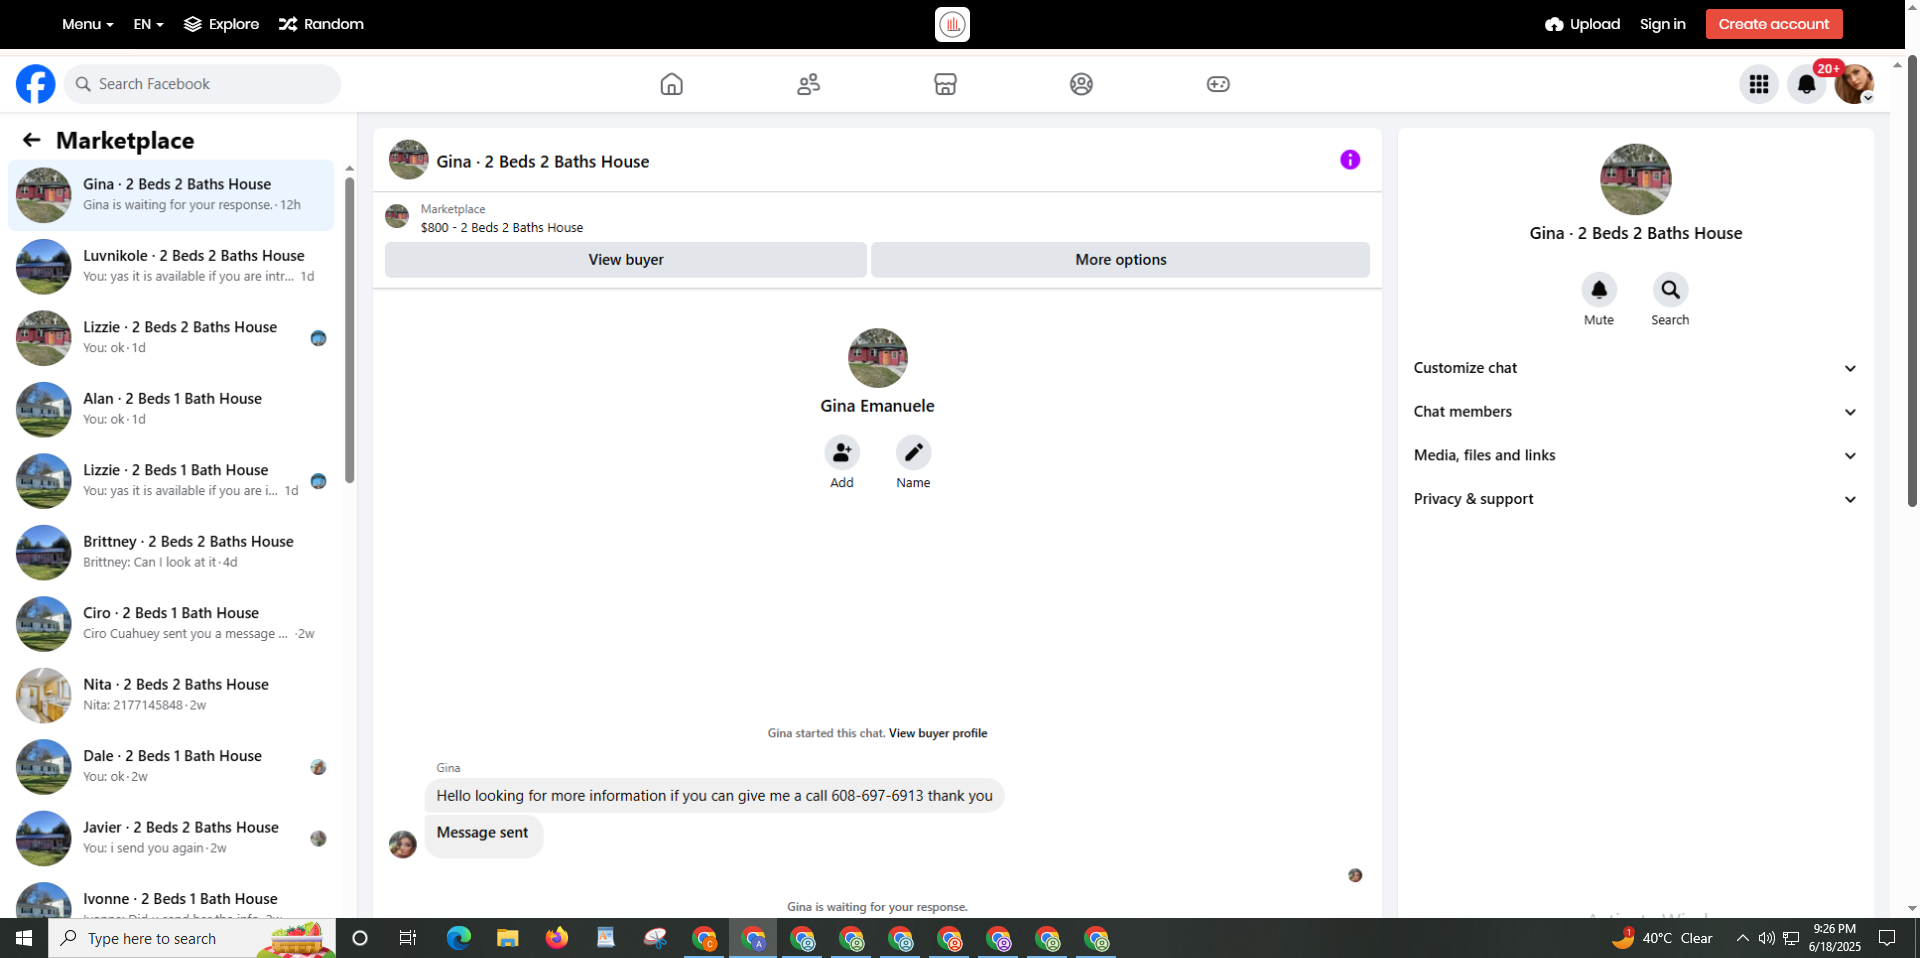Open the Windows Start menu
Screen dimensions: 1920x958
pyautogui.click(x=24, y=938)
